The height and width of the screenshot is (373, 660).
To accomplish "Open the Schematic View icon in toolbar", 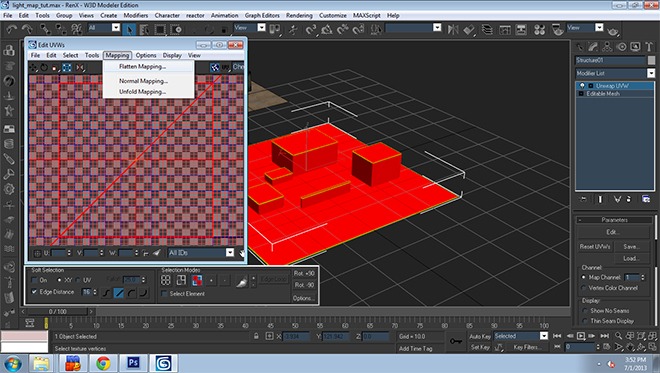I will (x=522, y=29).
